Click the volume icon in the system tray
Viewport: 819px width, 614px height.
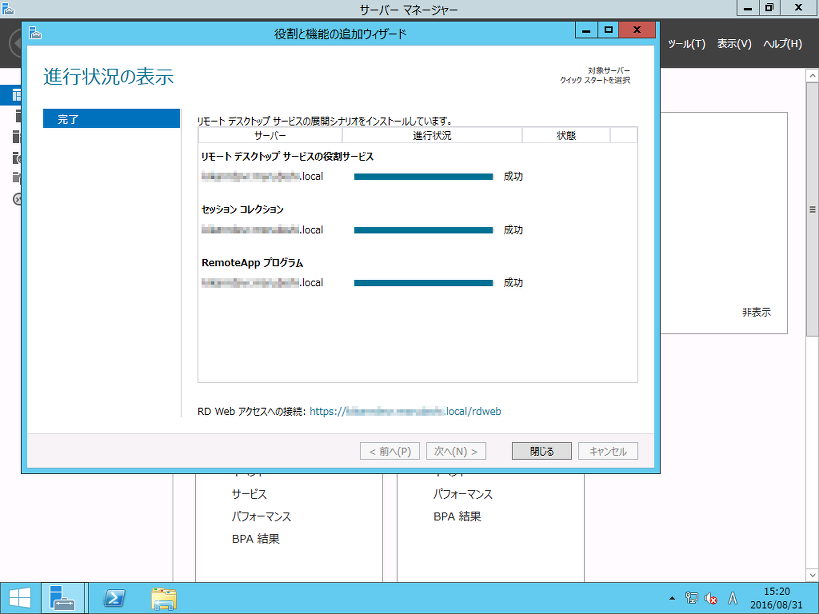pos(710,597)
